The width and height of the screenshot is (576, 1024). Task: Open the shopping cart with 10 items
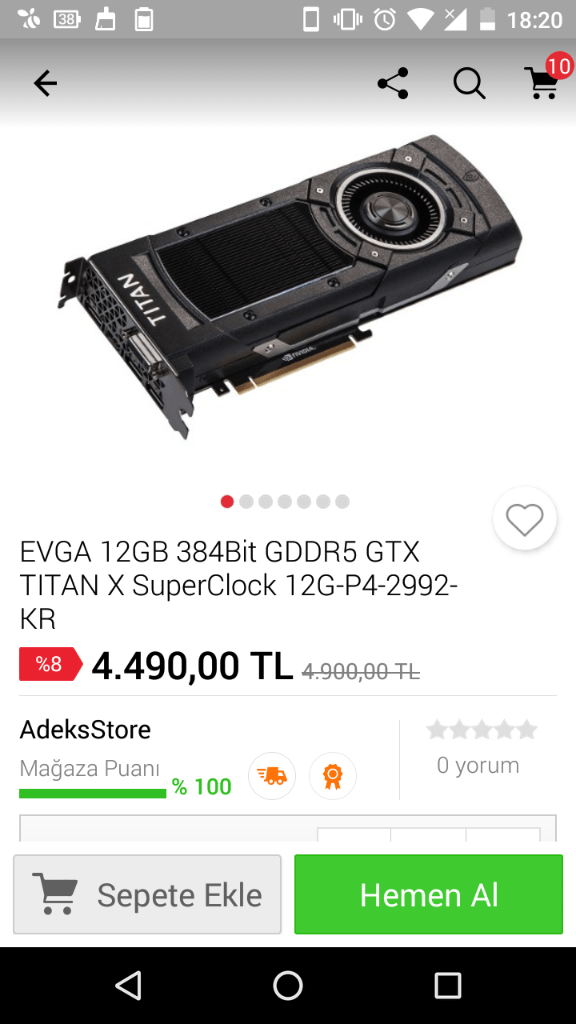pos(545,80)
